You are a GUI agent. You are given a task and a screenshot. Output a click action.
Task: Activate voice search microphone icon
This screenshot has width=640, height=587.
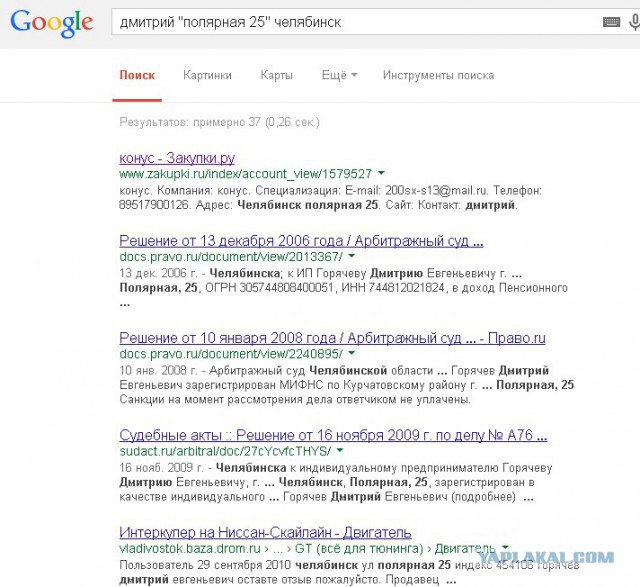634,22
